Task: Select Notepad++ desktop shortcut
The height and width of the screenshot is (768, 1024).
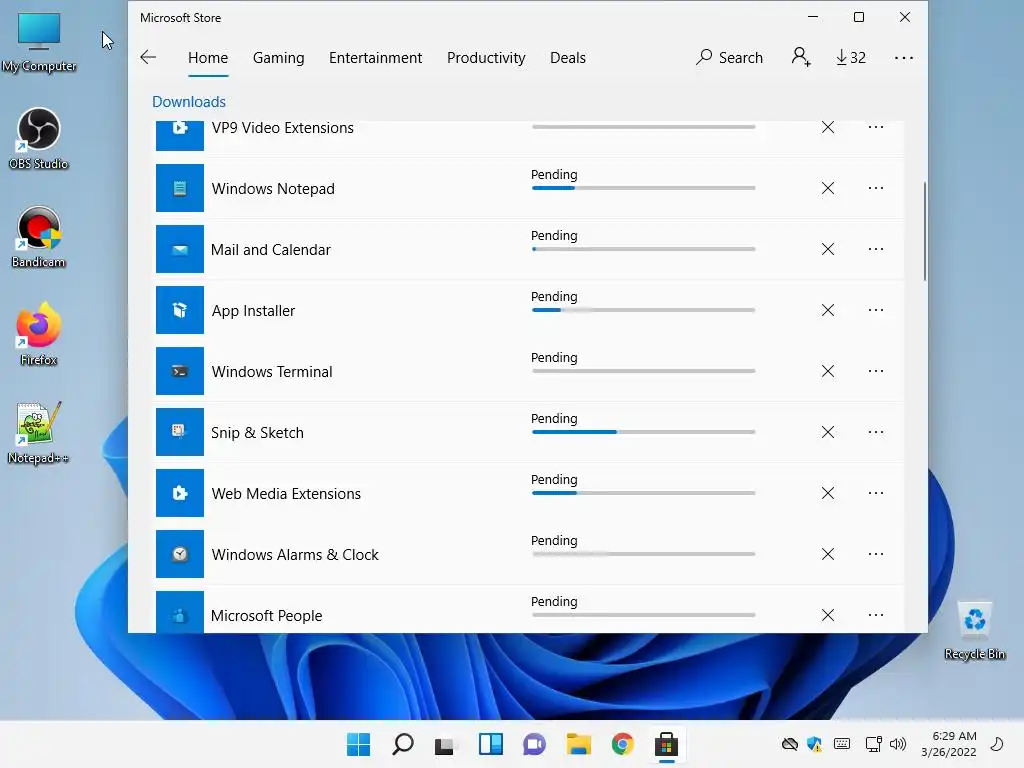Action: point(39,432)
